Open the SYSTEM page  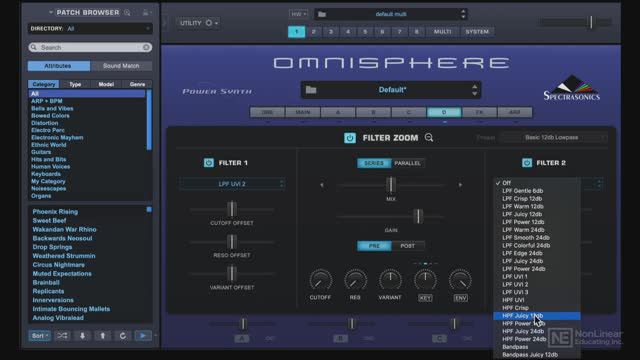point(477,31)
